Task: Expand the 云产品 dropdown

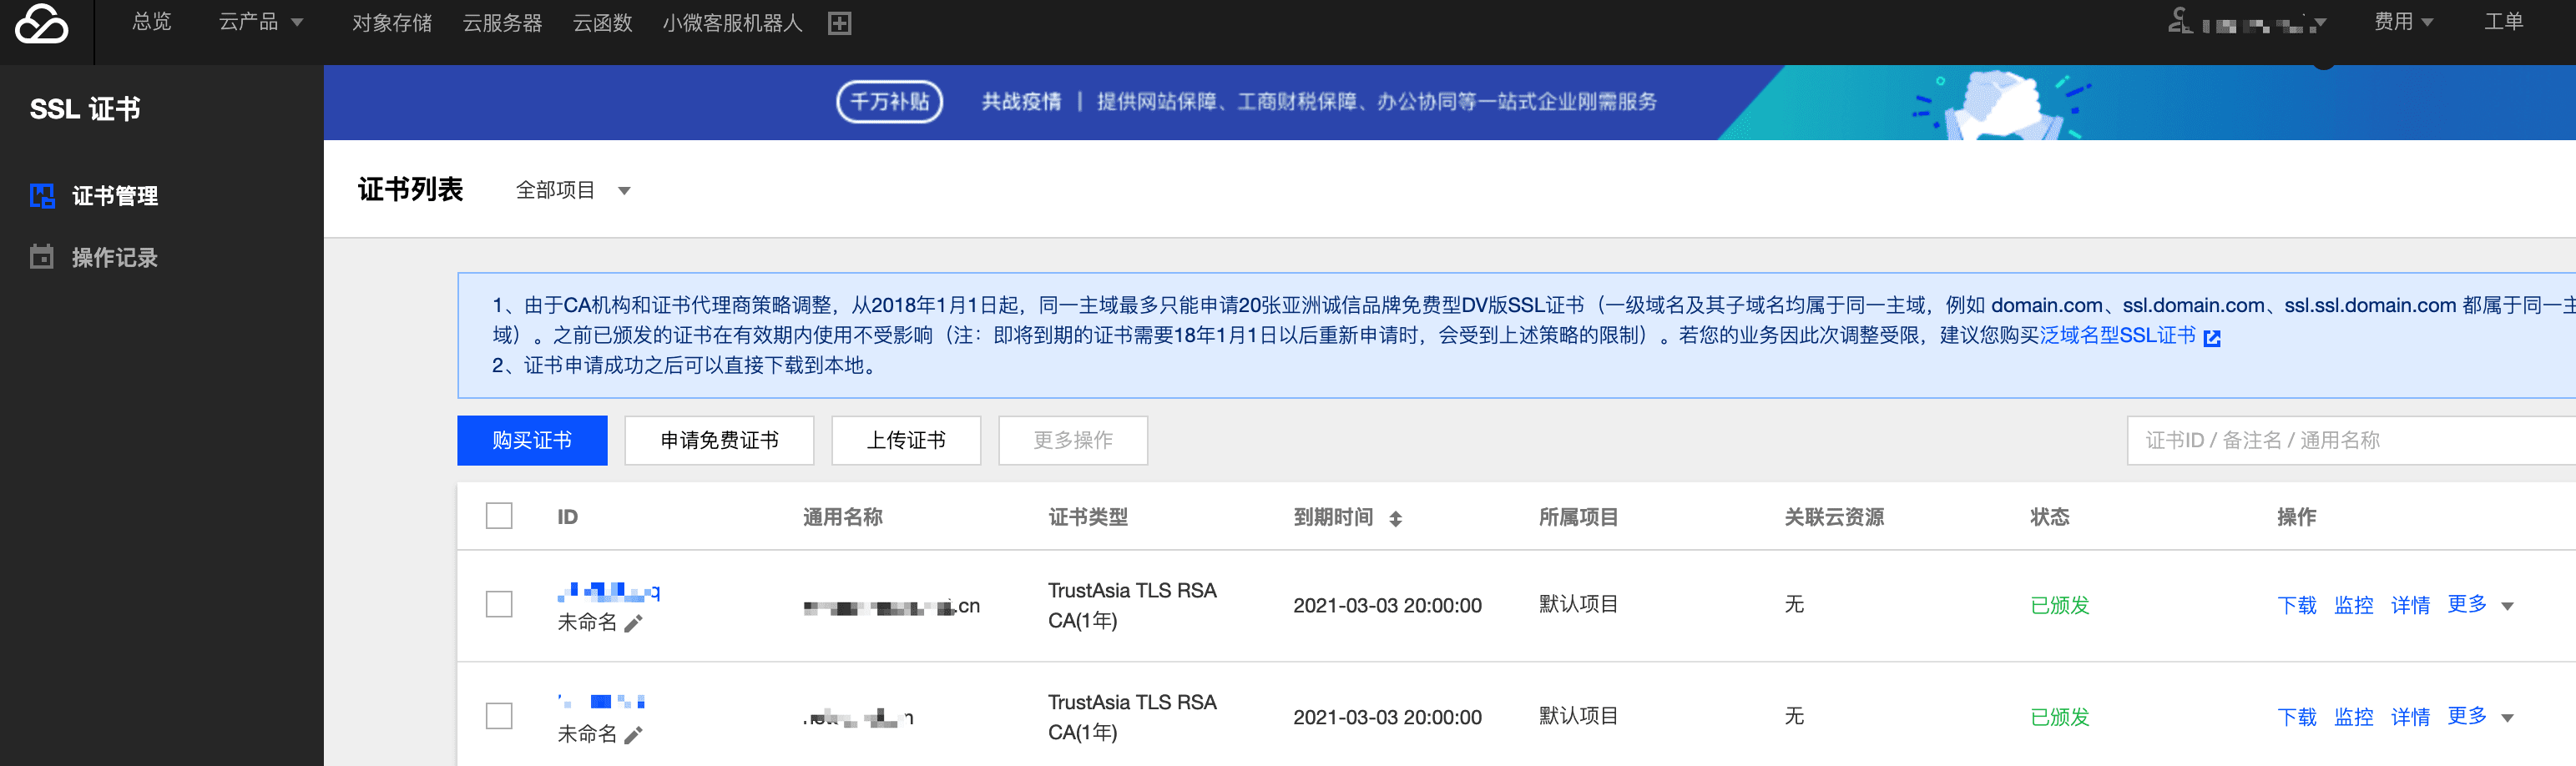Action: [261, 22]
